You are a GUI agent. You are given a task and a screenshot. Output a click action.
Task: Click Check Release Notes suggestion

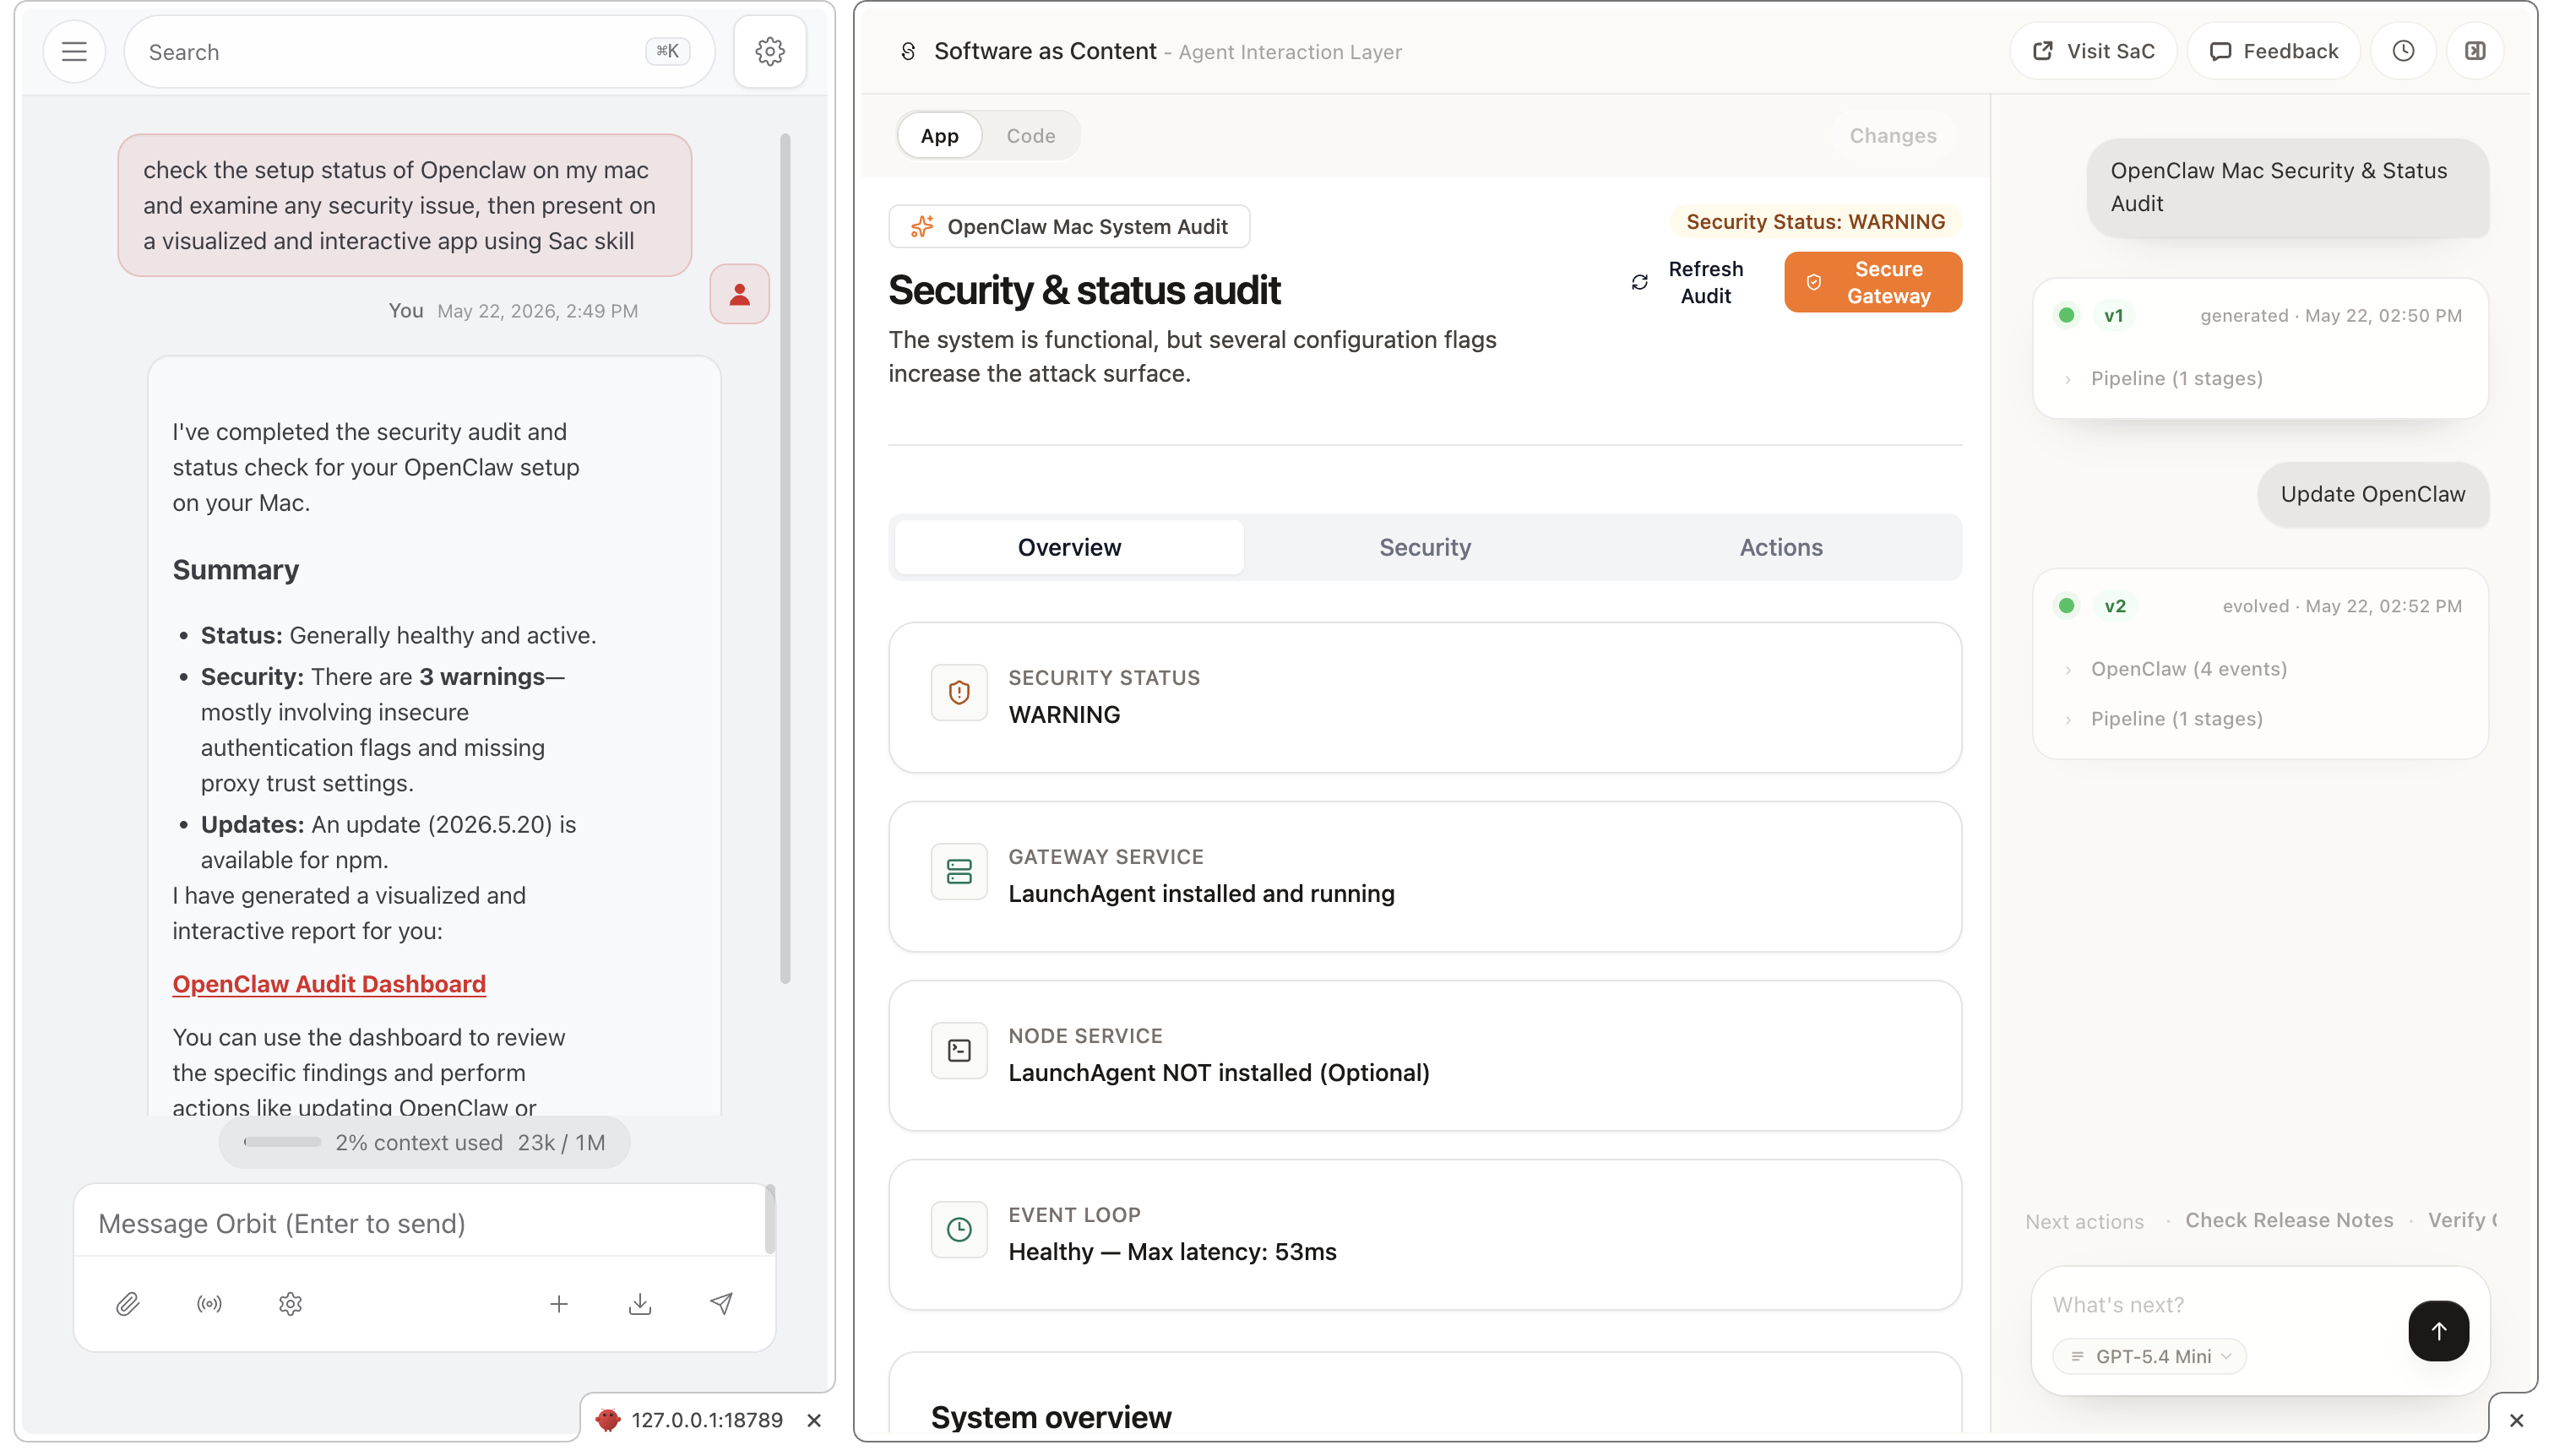2289,1220
